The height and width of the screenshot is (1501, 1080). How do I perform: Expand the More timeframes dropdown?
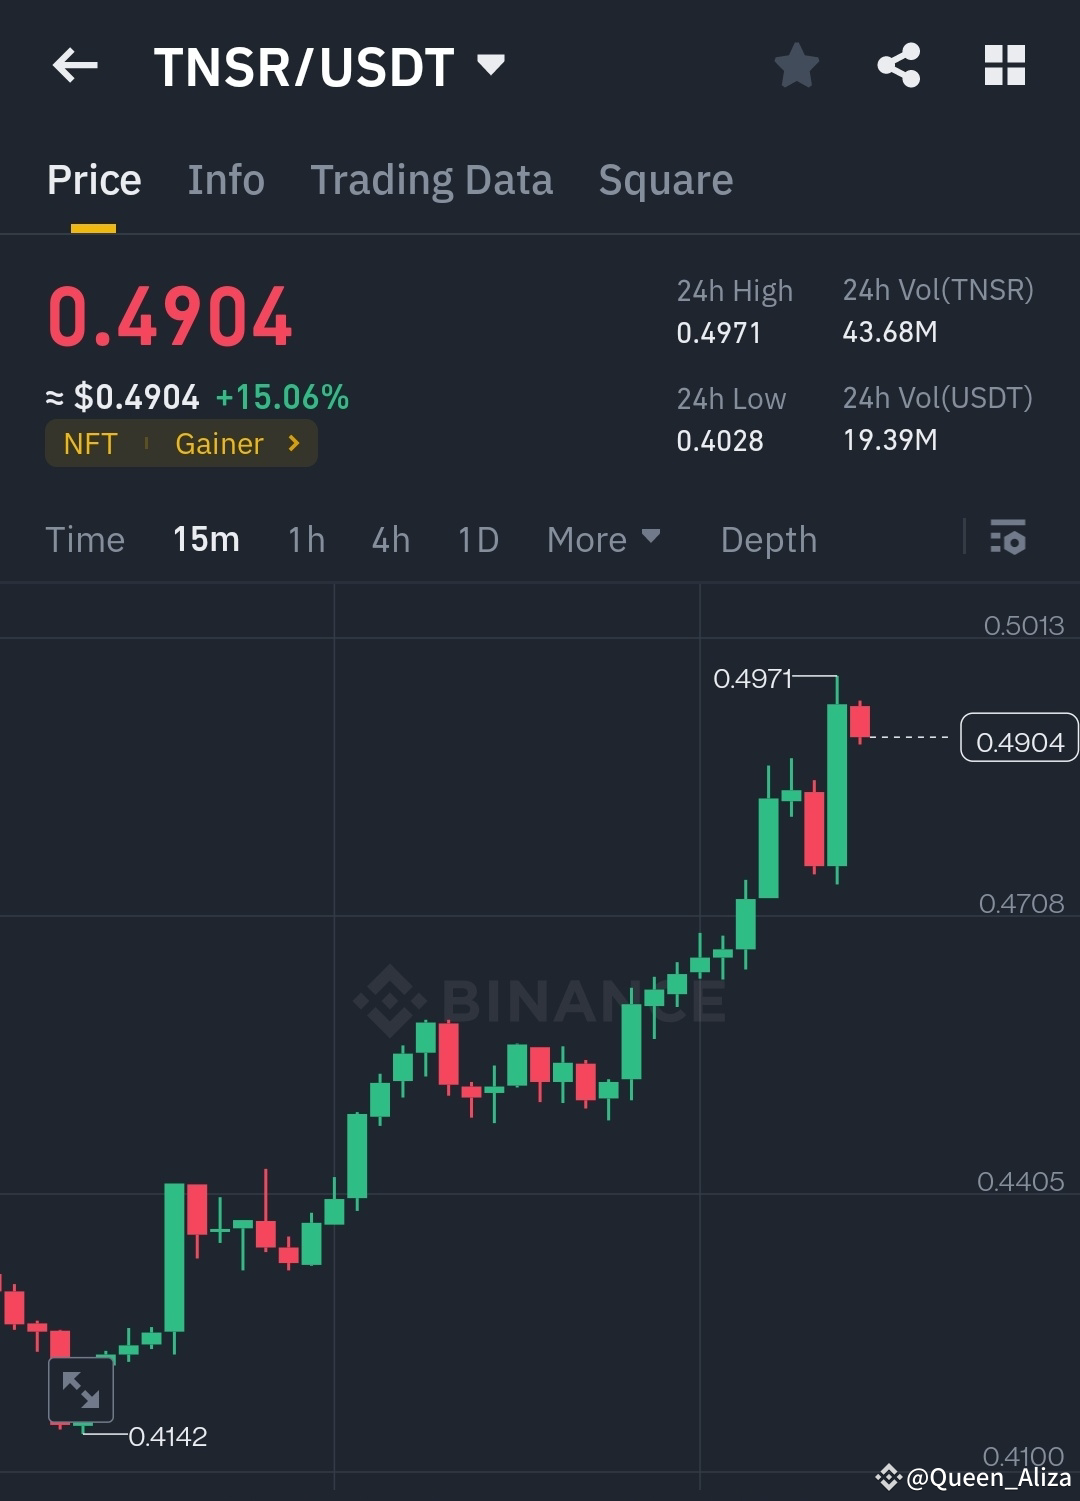coord(604,540)
